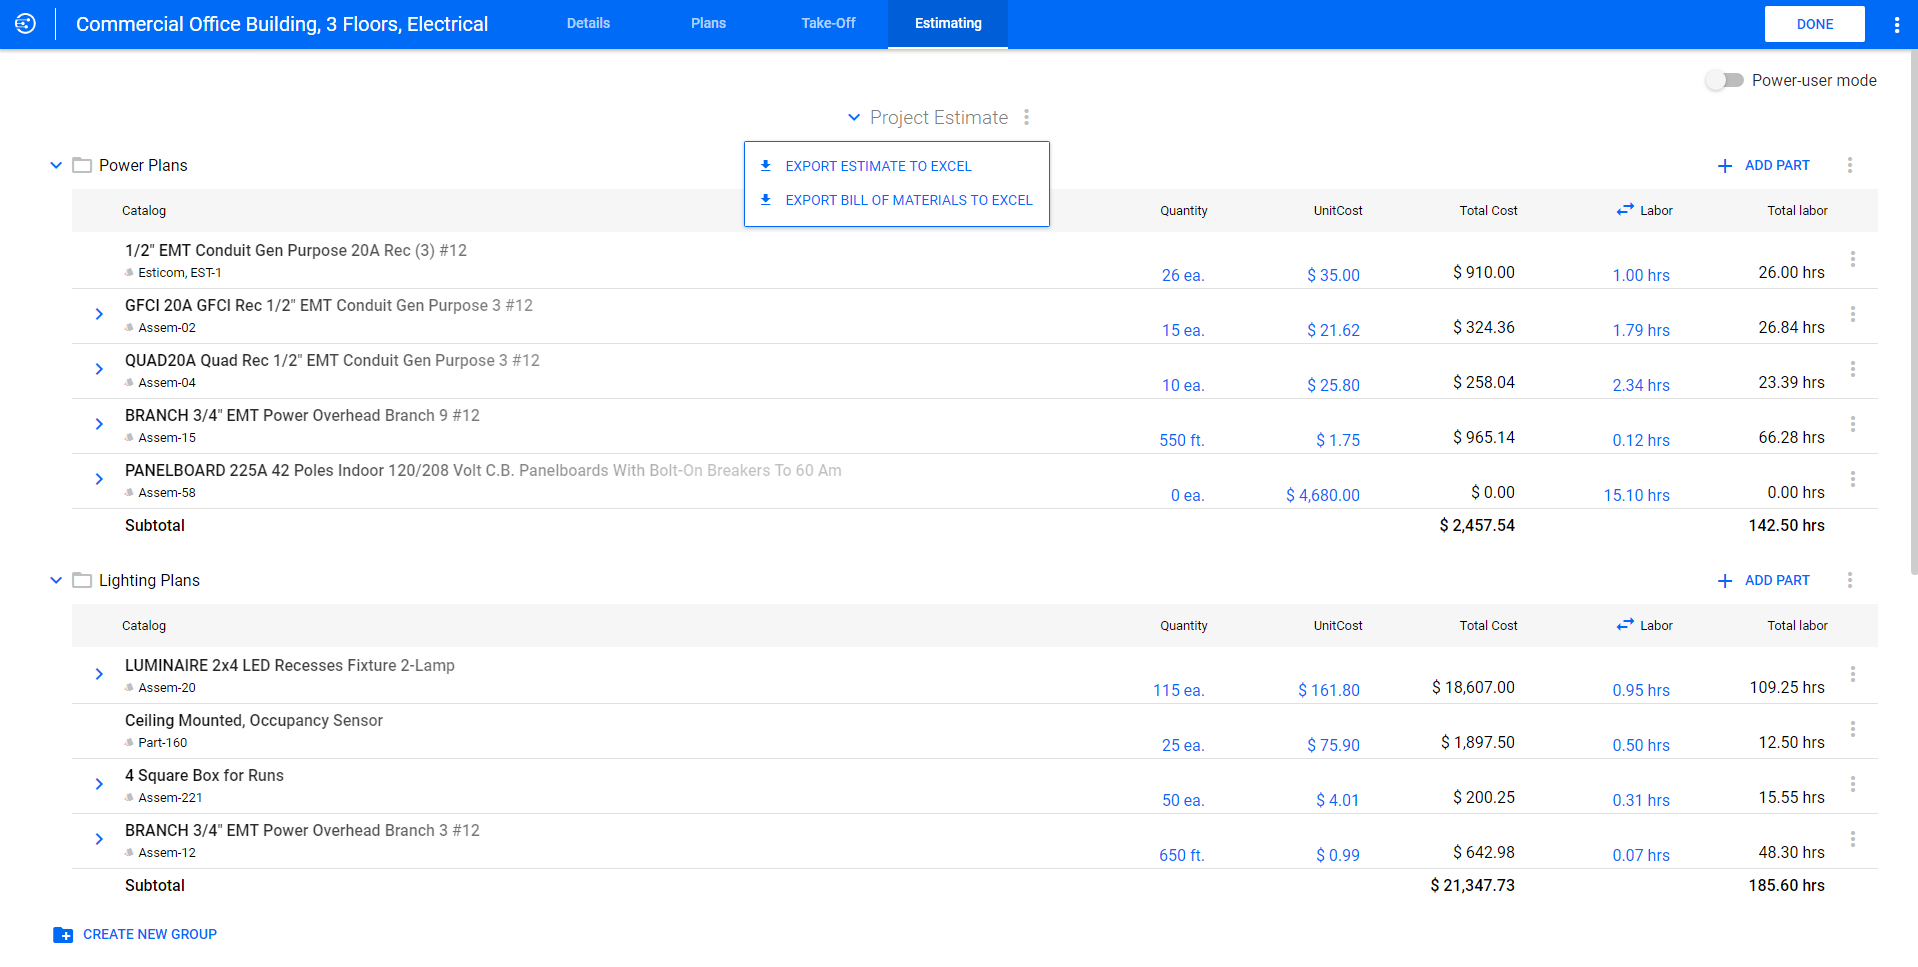
Task: Click ADD PART label for Lighting Plans
Action: pos(1777,580)
